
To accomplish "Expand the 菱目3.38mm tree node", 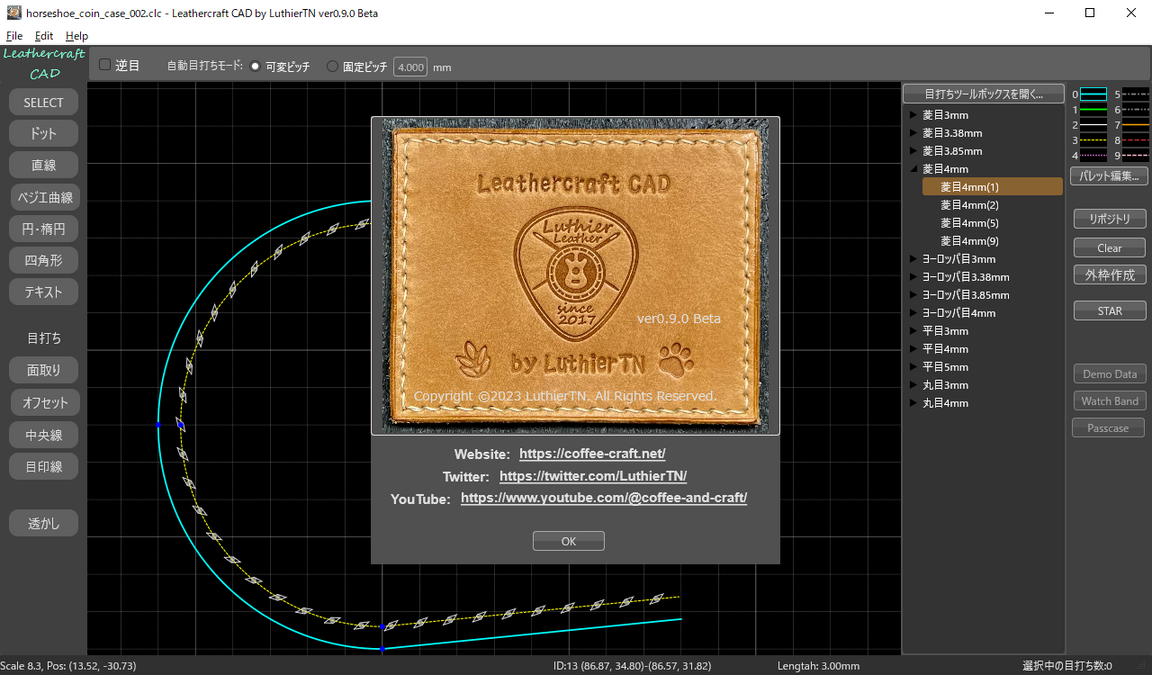I will pos(913,133).
